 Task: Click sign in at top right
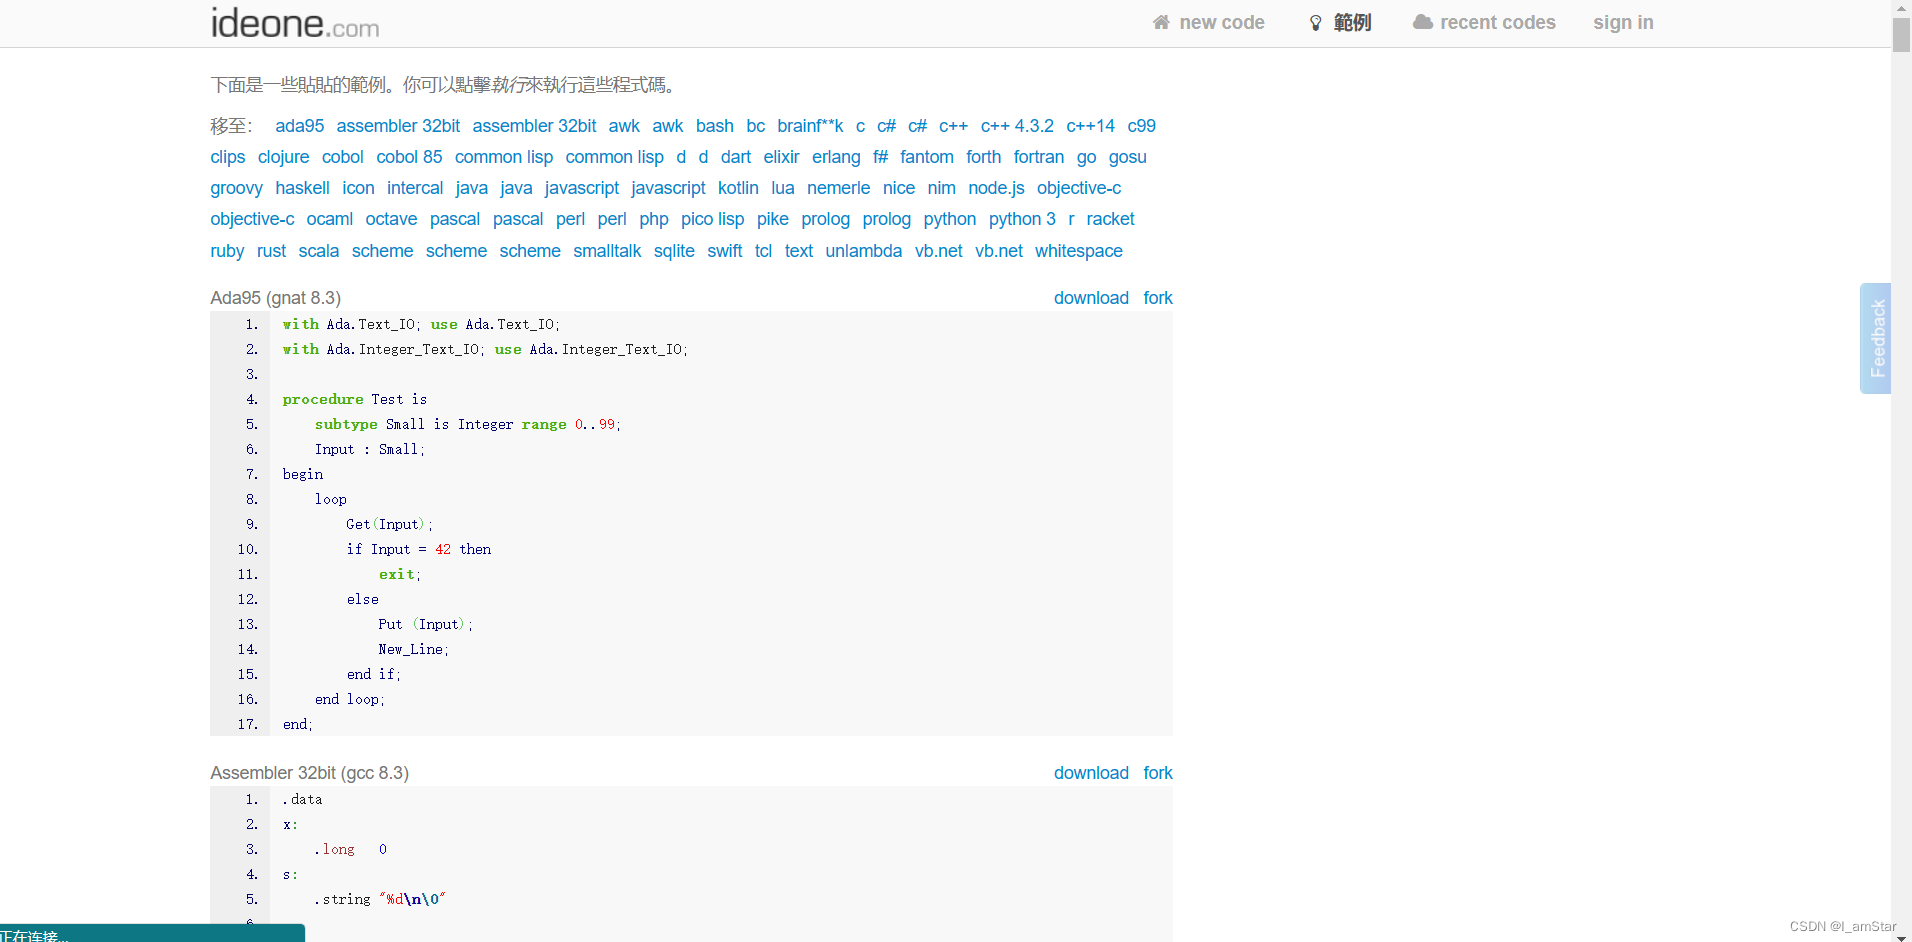tap(1623, 22)
